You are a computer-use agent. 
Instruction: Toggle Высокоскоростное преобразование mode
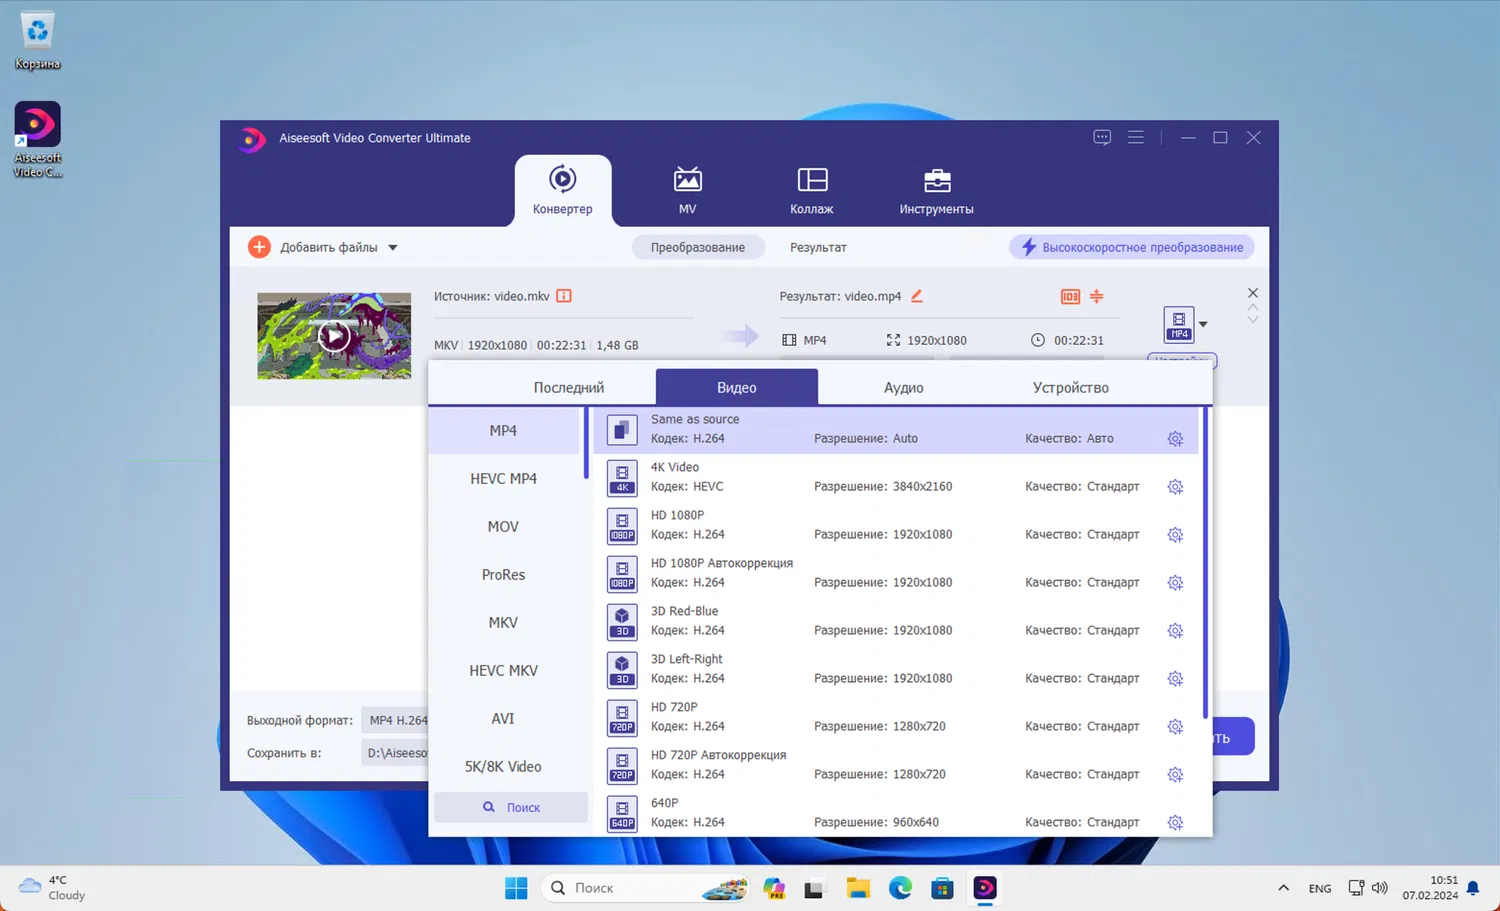click(1132, 247)
